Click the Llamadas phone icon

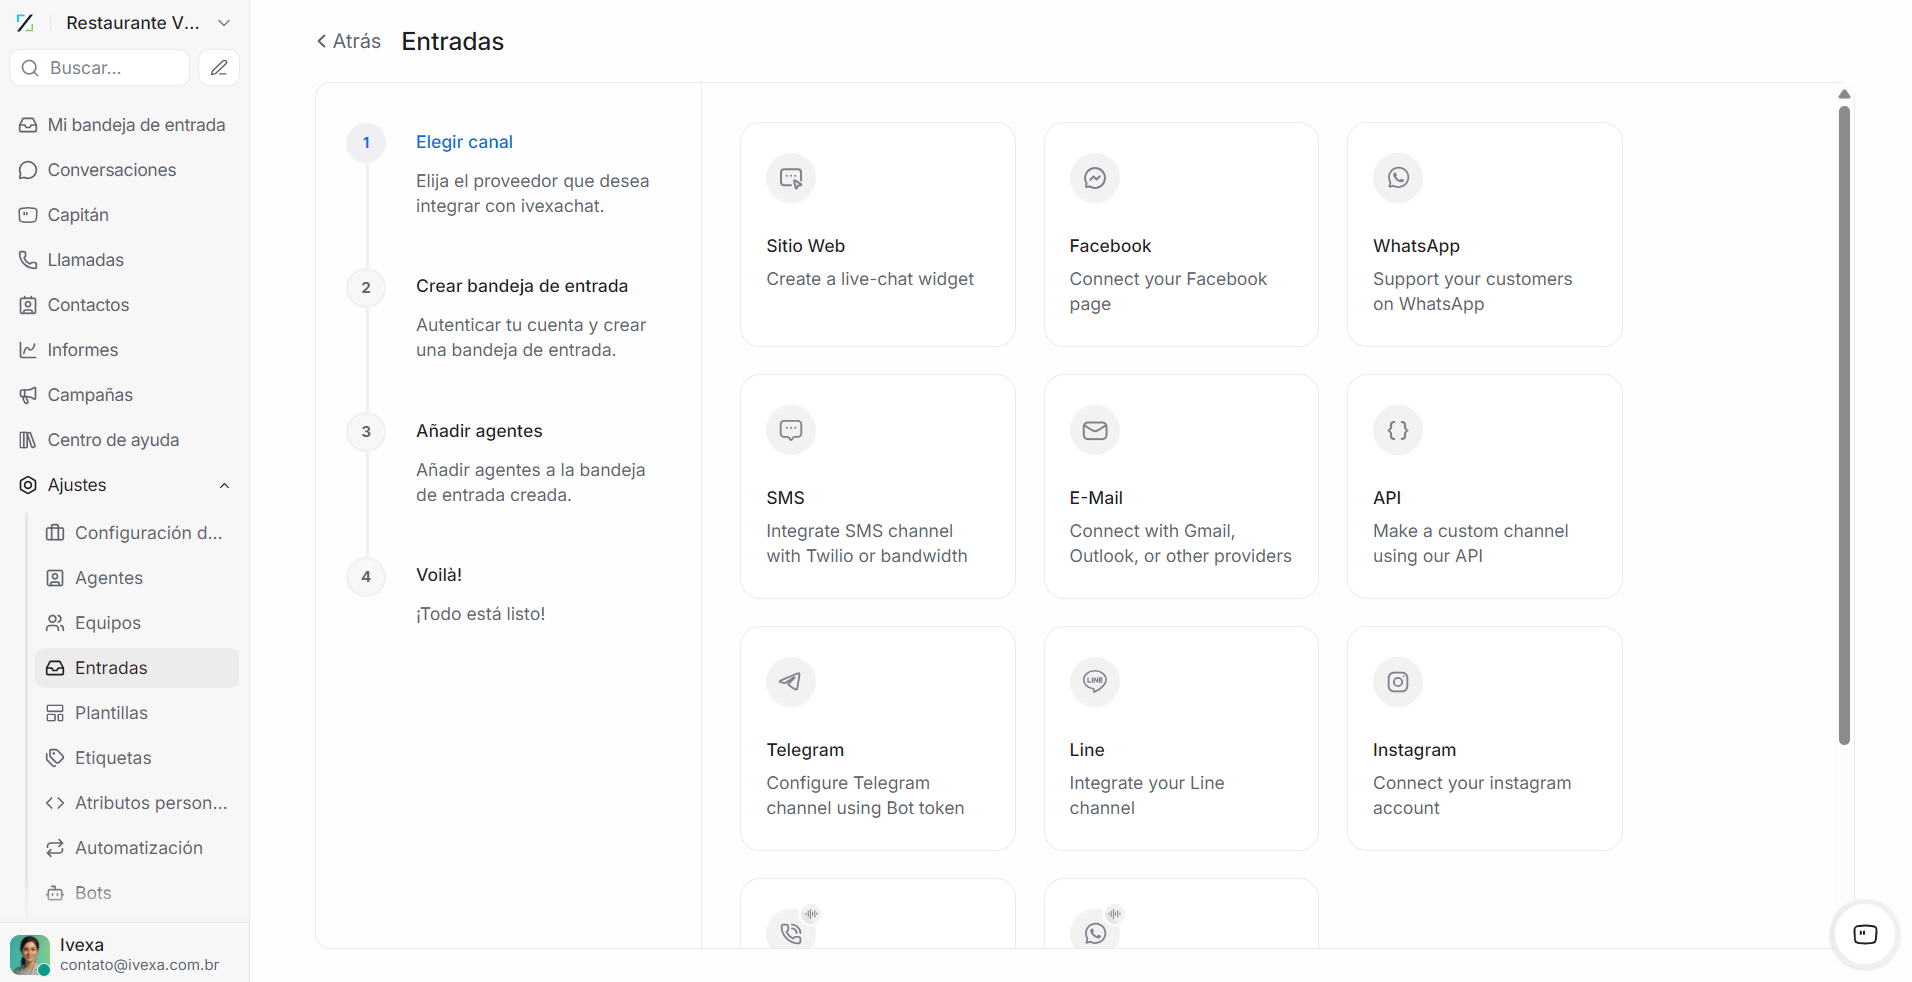28,260
